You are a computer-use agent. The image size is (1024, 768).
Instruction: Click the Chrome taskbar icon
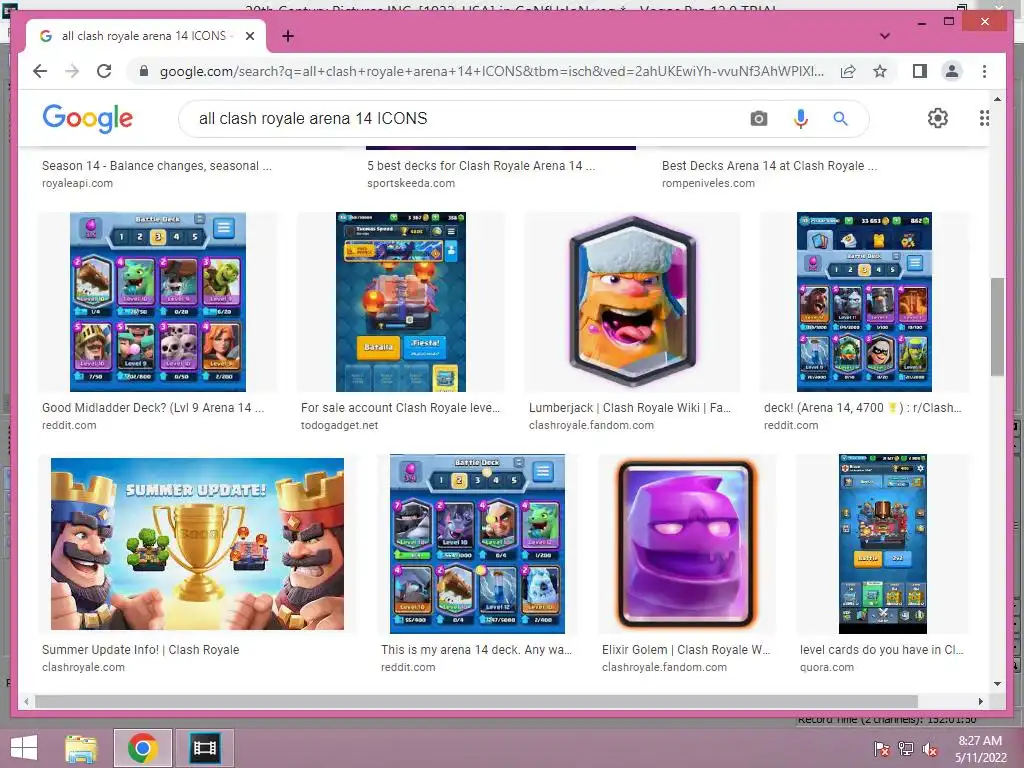(143, 748)
